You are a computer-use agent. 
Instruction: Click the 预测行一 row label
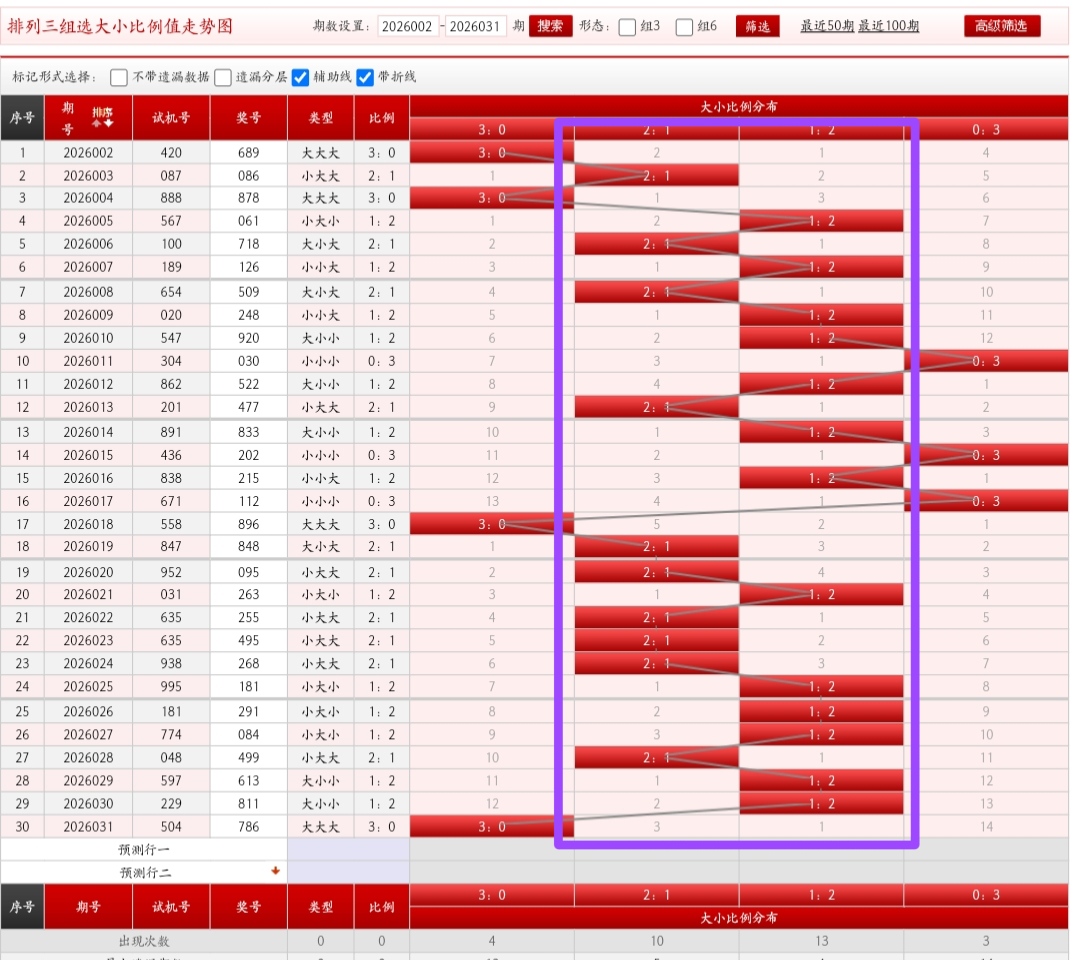(x=144, y=850)
